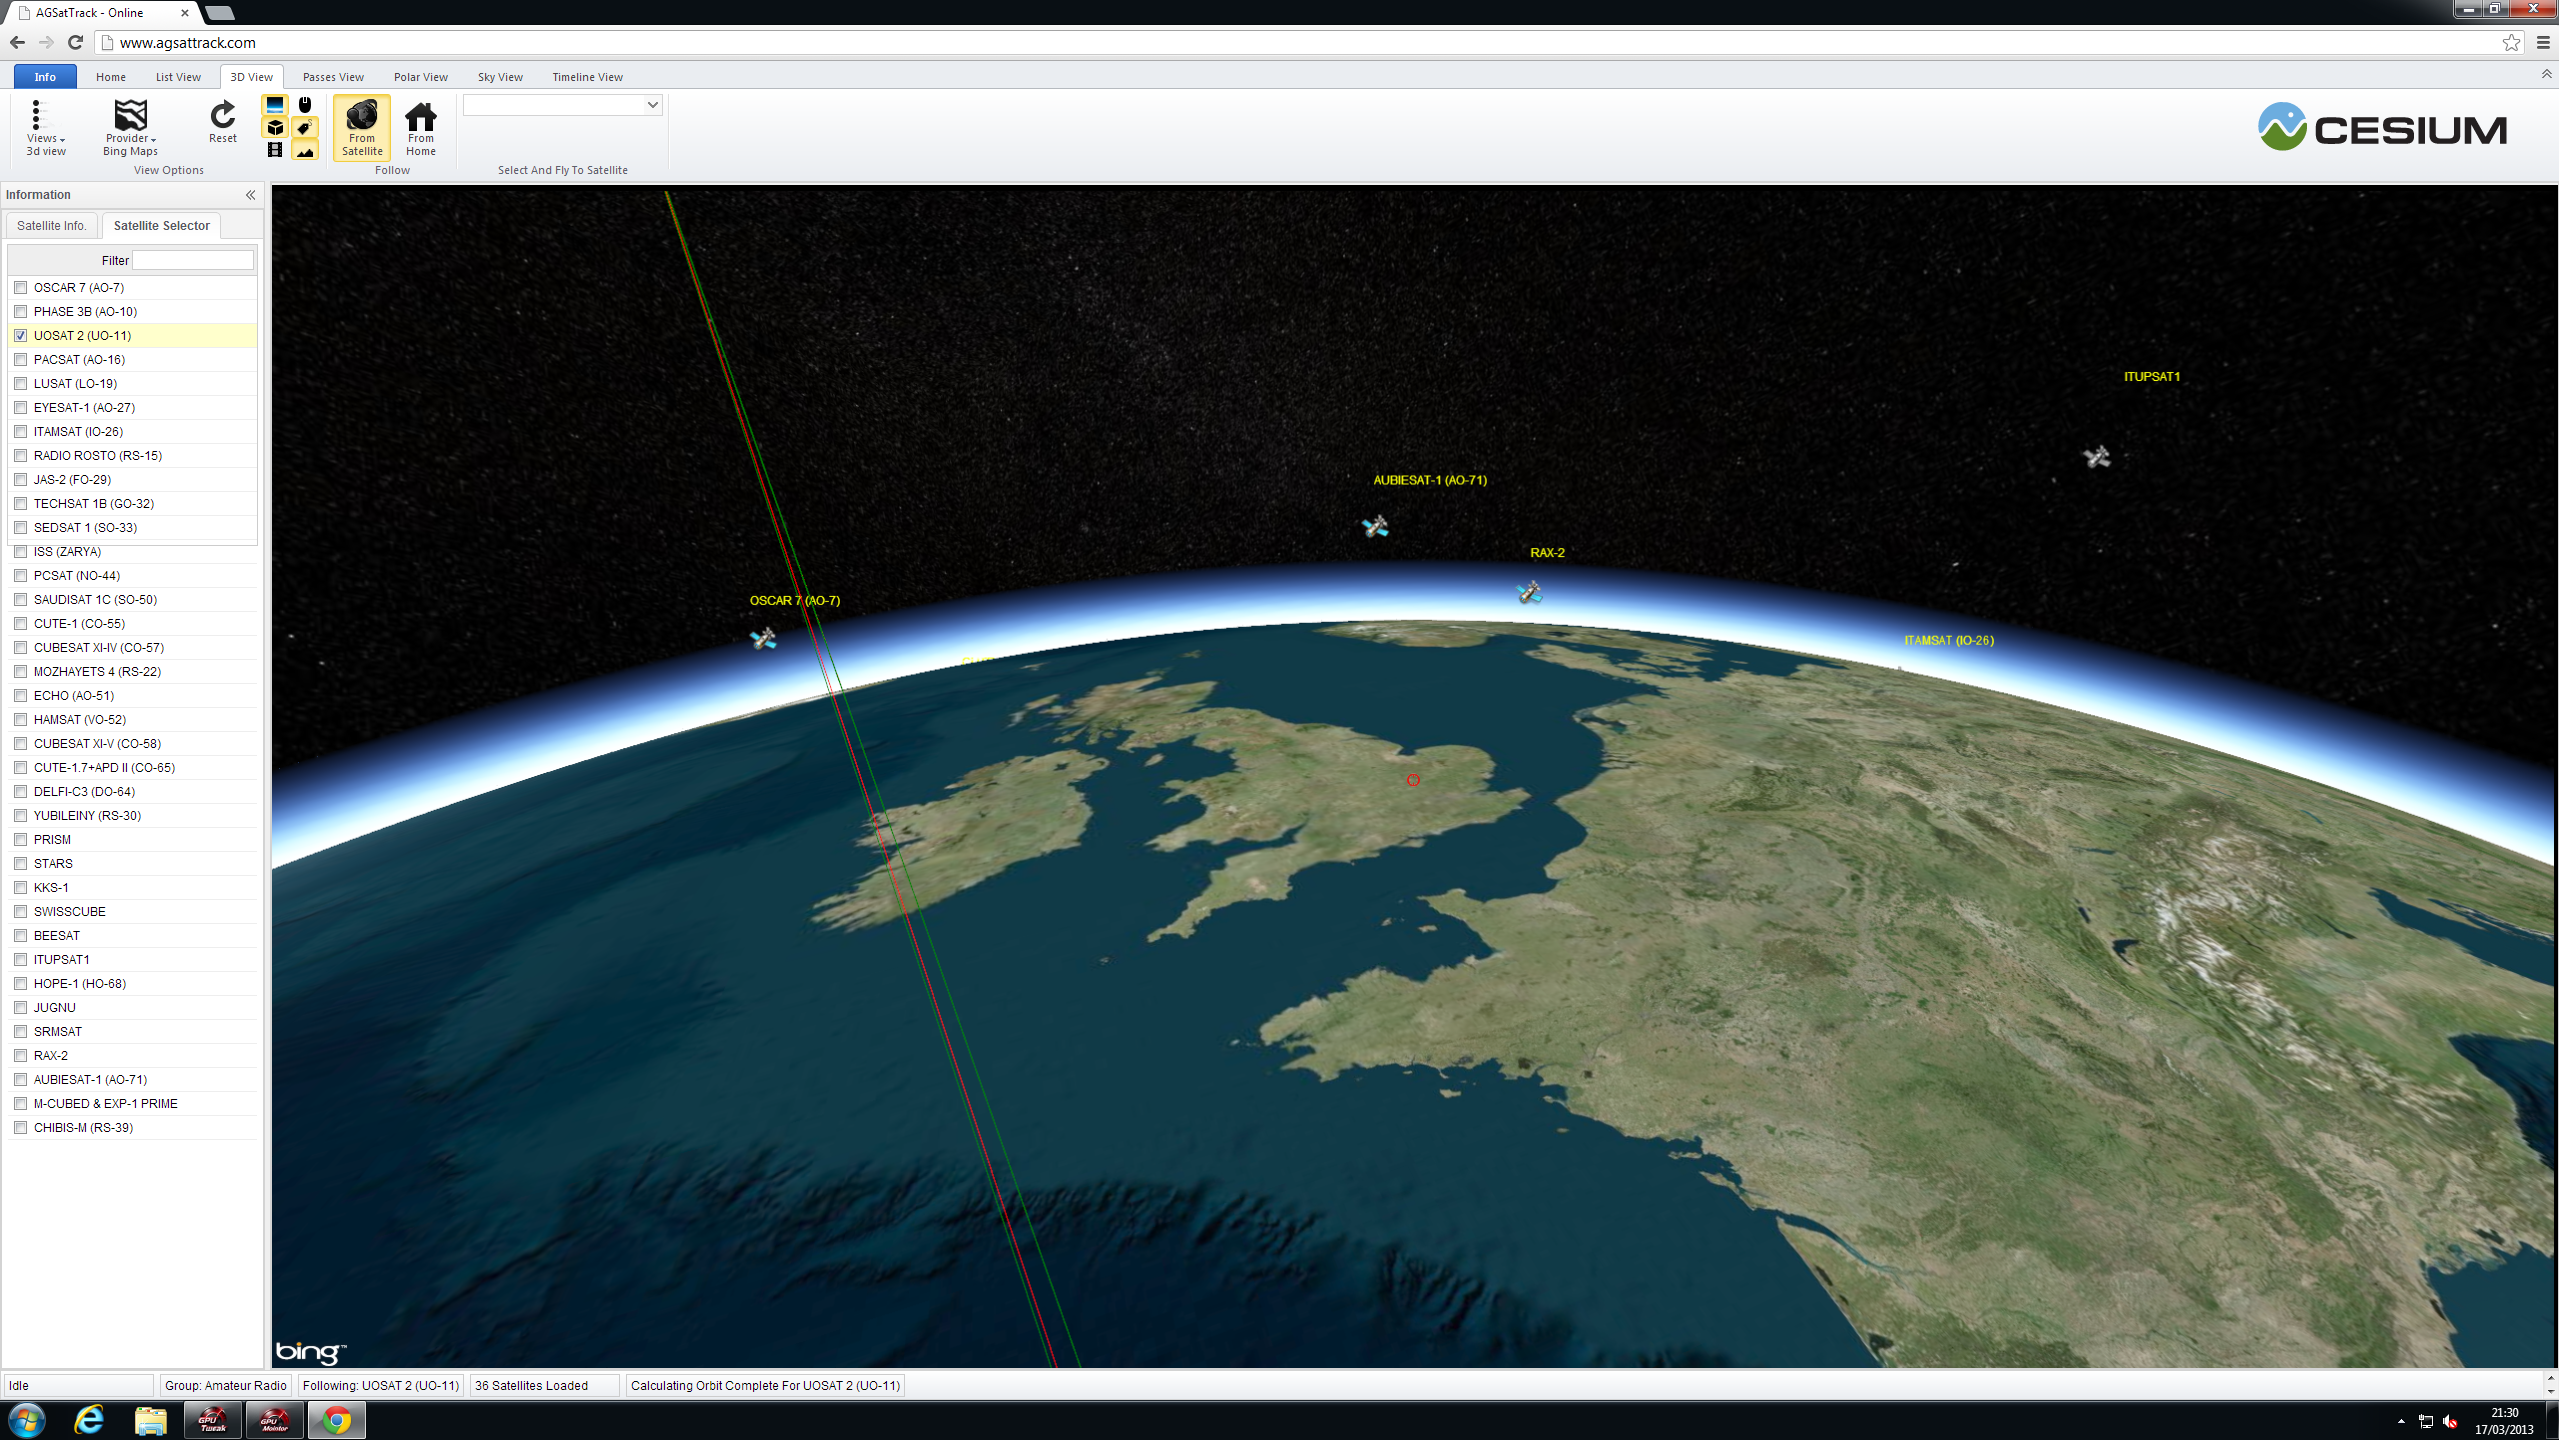Click the Cesium logo

coord(2382,127)
